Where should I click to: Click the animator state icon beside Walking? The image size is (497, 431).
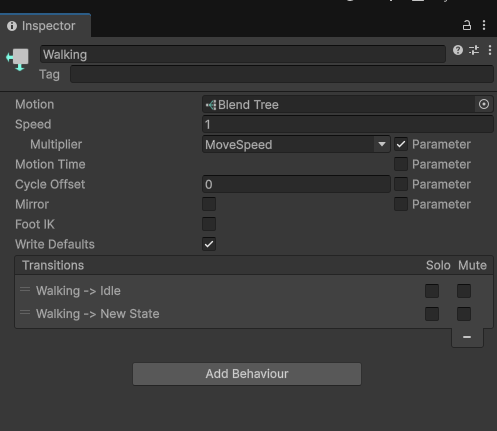click(x=18, y=59)
